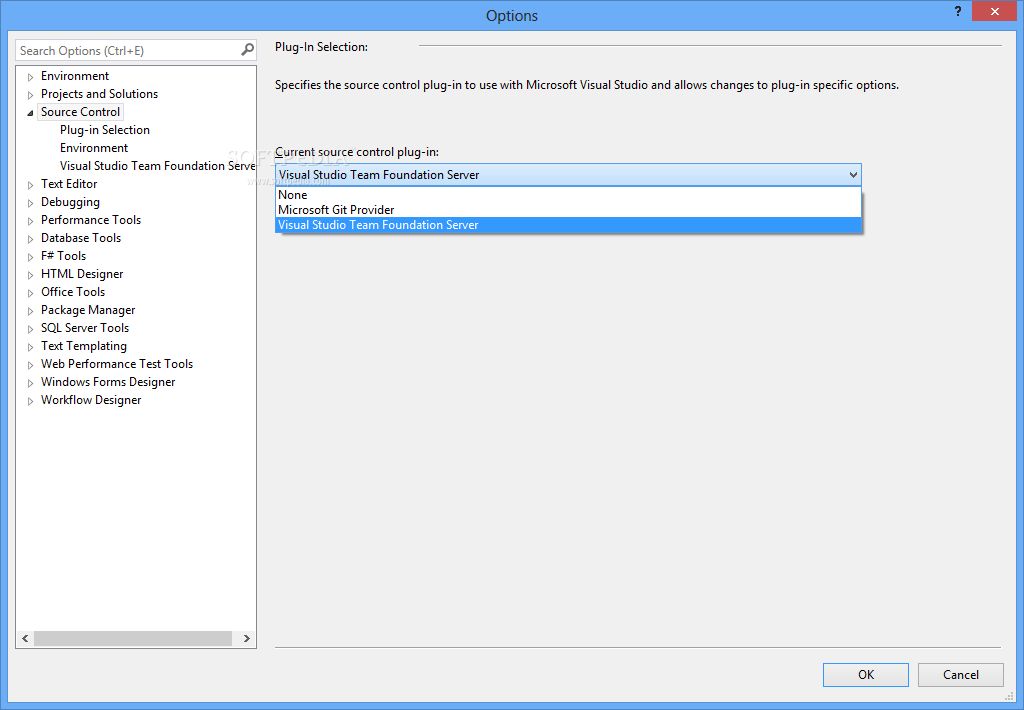Viewport: 1024px width, 710px height.
Task: Select the F# Tools label
Action: (63, 255)
